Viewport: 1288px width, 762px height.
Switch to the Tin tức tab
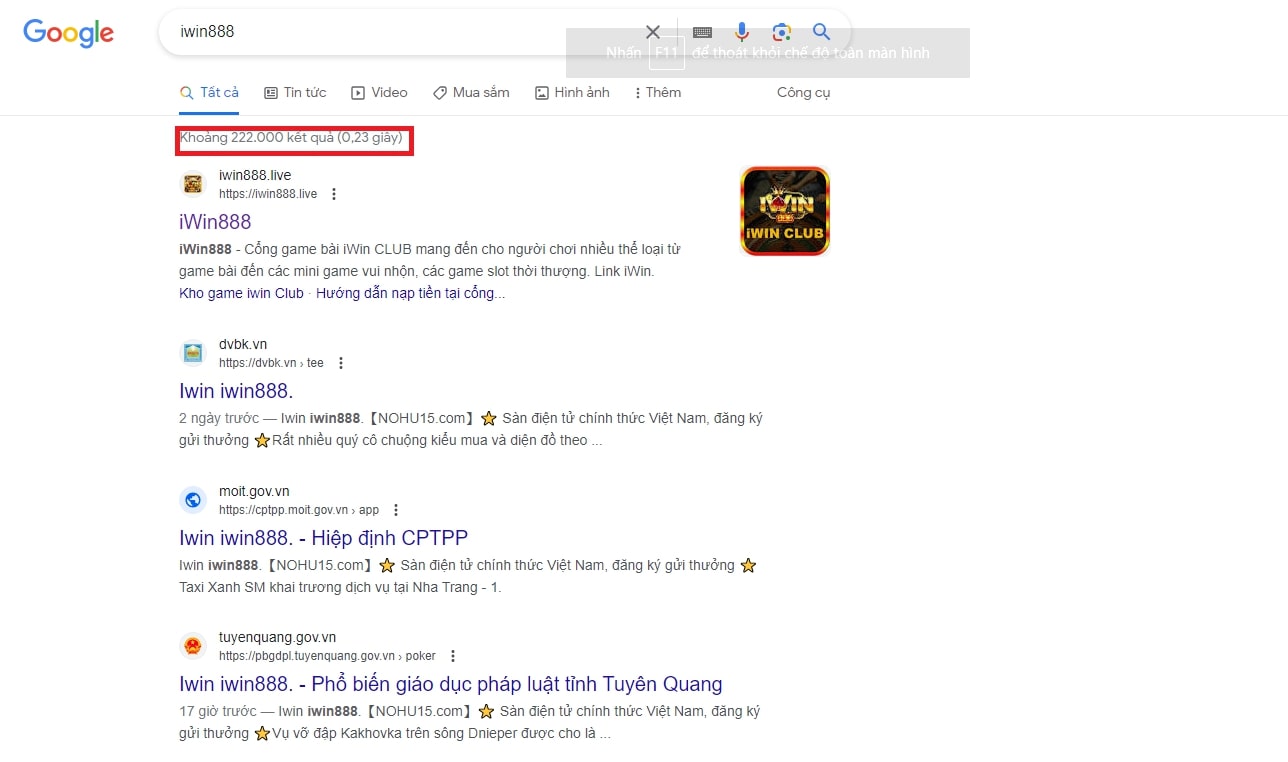pyautogui.click(x=295, y=93)
